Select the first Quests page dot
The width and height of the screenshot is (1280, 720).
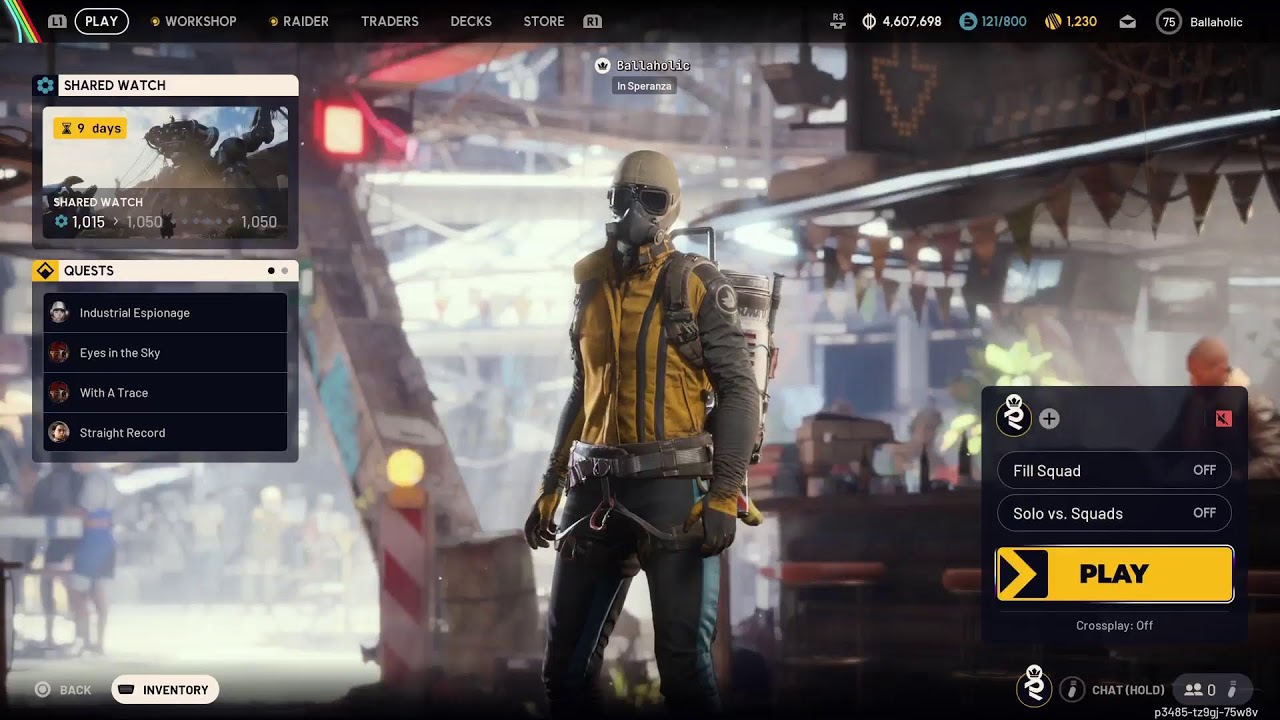[271, 271]
